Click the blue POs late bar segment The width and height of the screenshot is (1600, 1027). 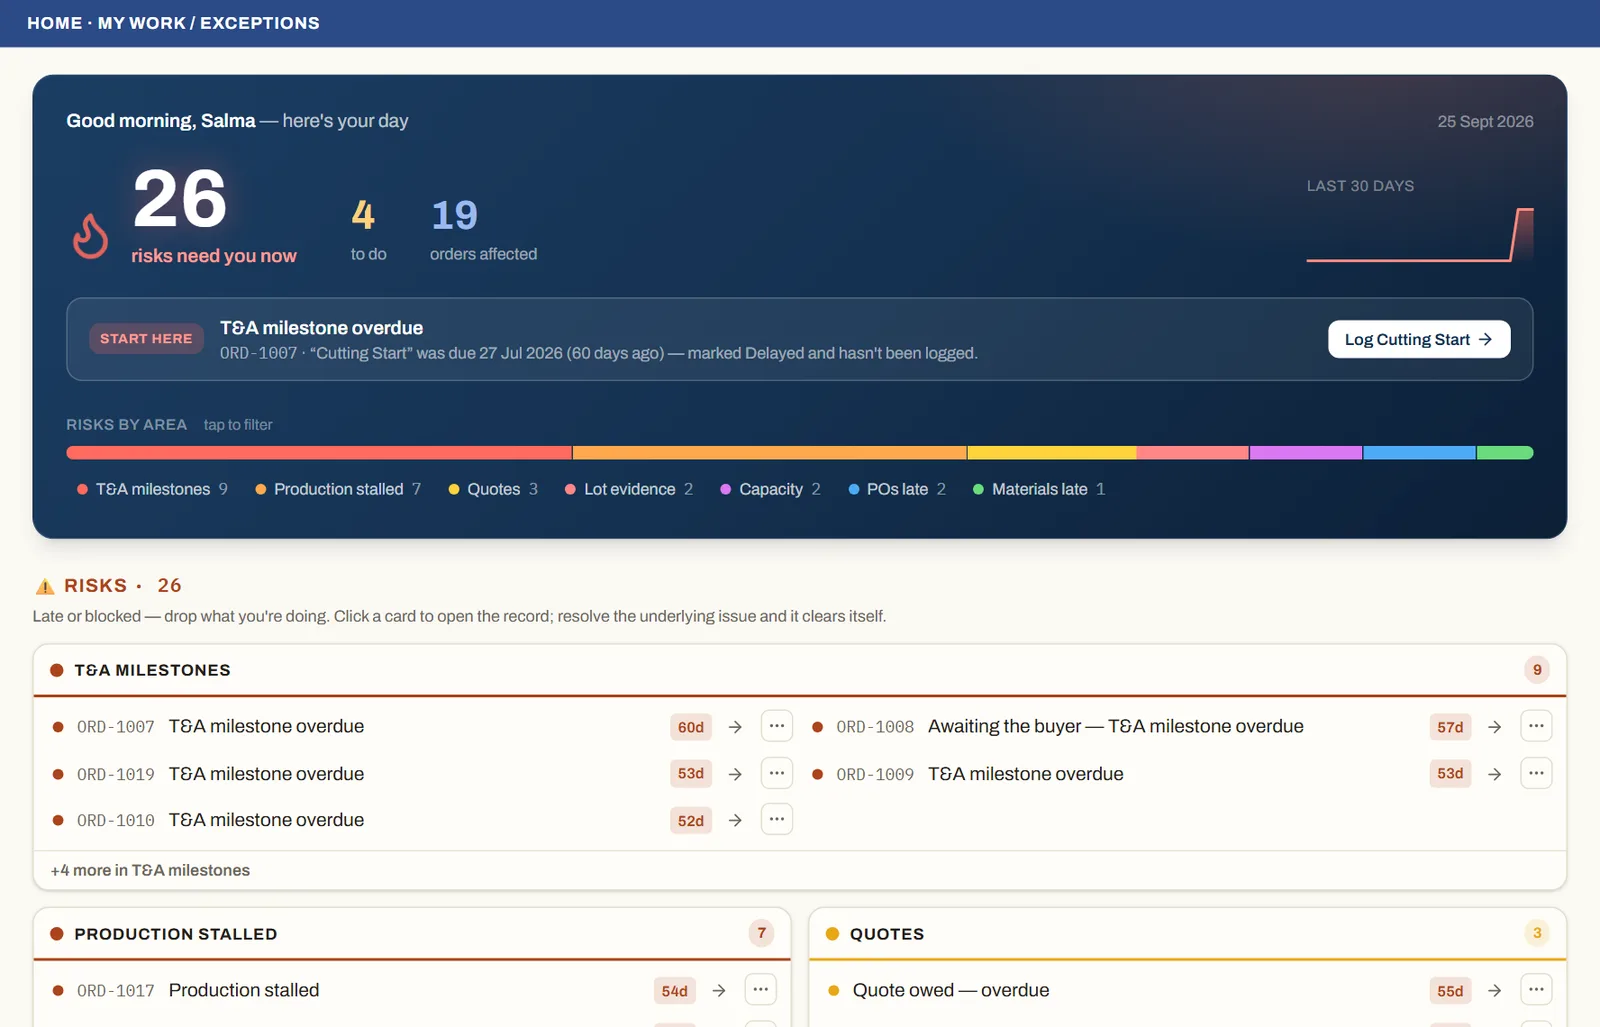click(x=1420, y=453)
